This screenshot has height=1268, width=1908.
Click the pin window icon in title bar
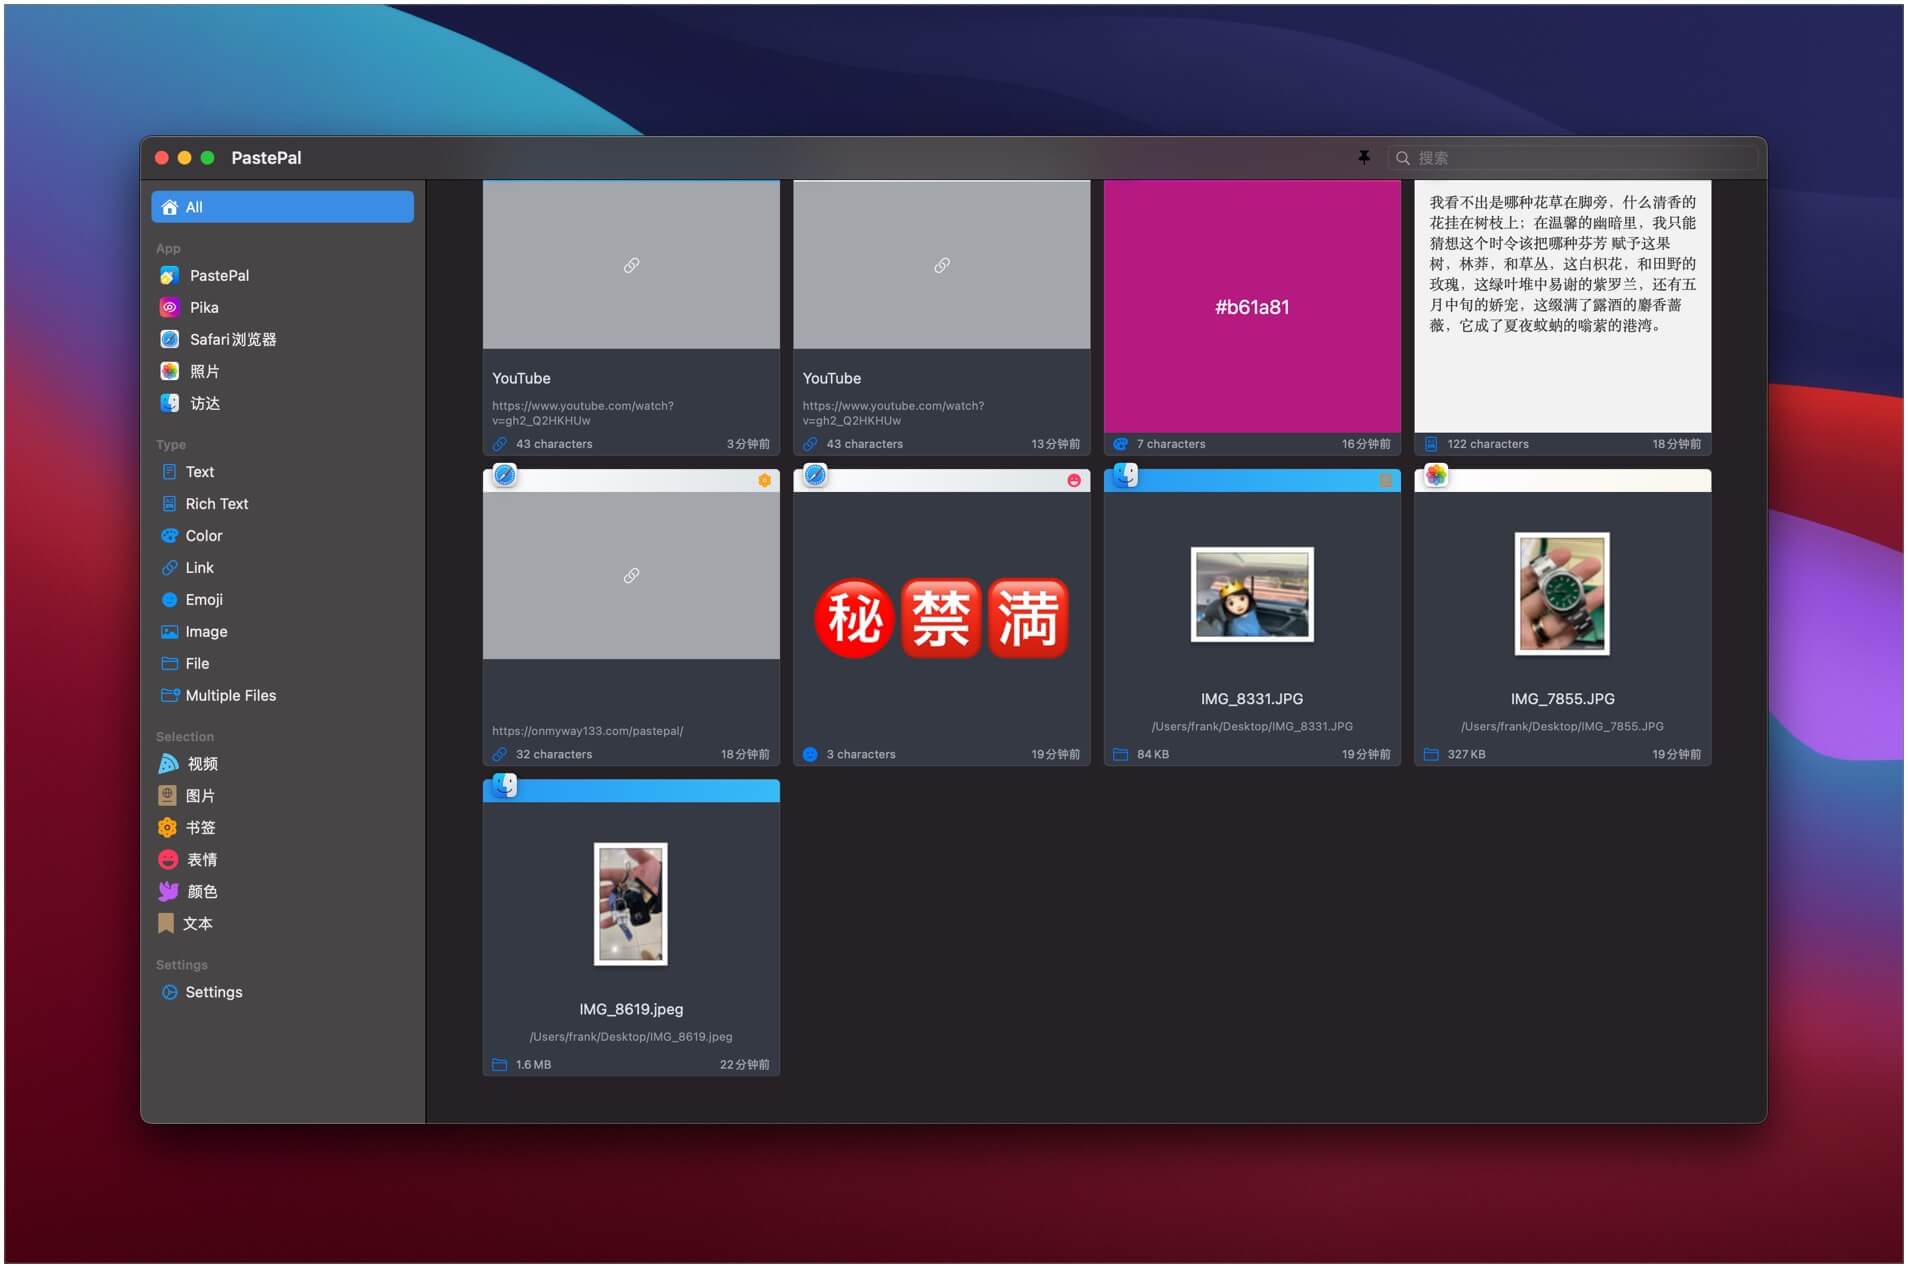coord(1364,157)
